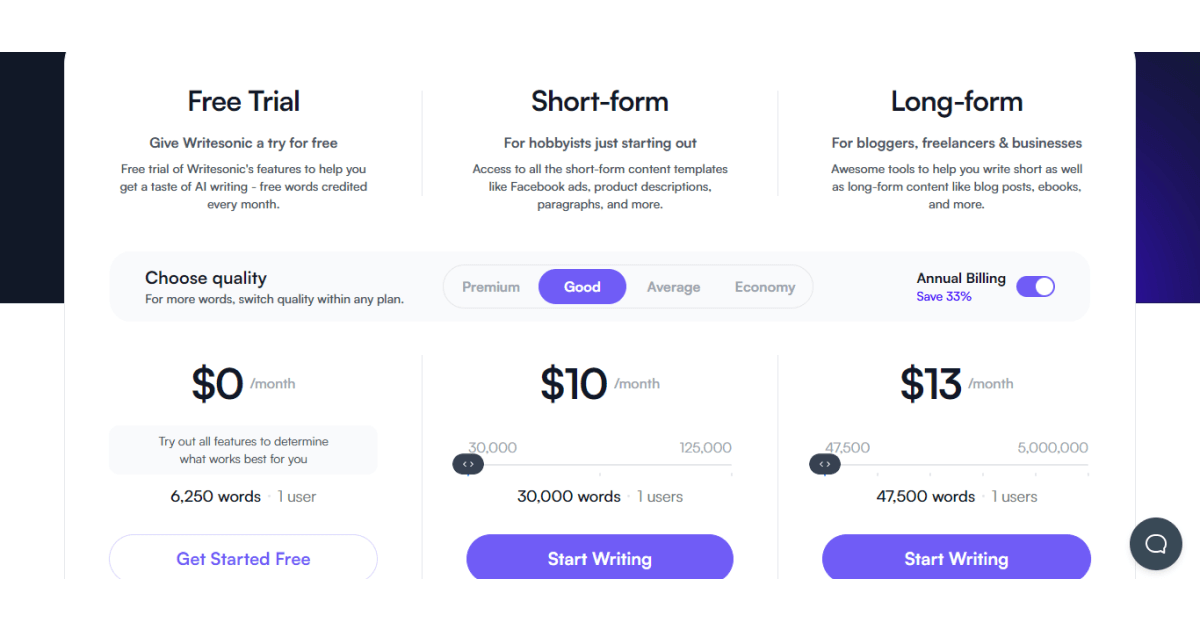Click the 125,000 maximum word label

click(x=704, y=447)
